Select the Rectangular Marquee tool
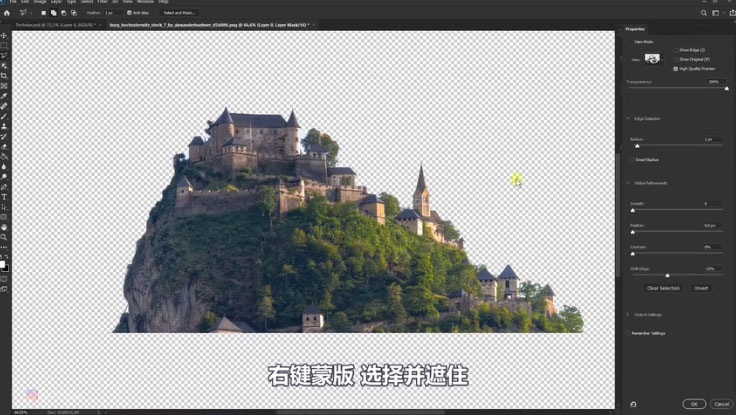The width and height of the screenshot is (736, 415). click(x=4, y=46)
